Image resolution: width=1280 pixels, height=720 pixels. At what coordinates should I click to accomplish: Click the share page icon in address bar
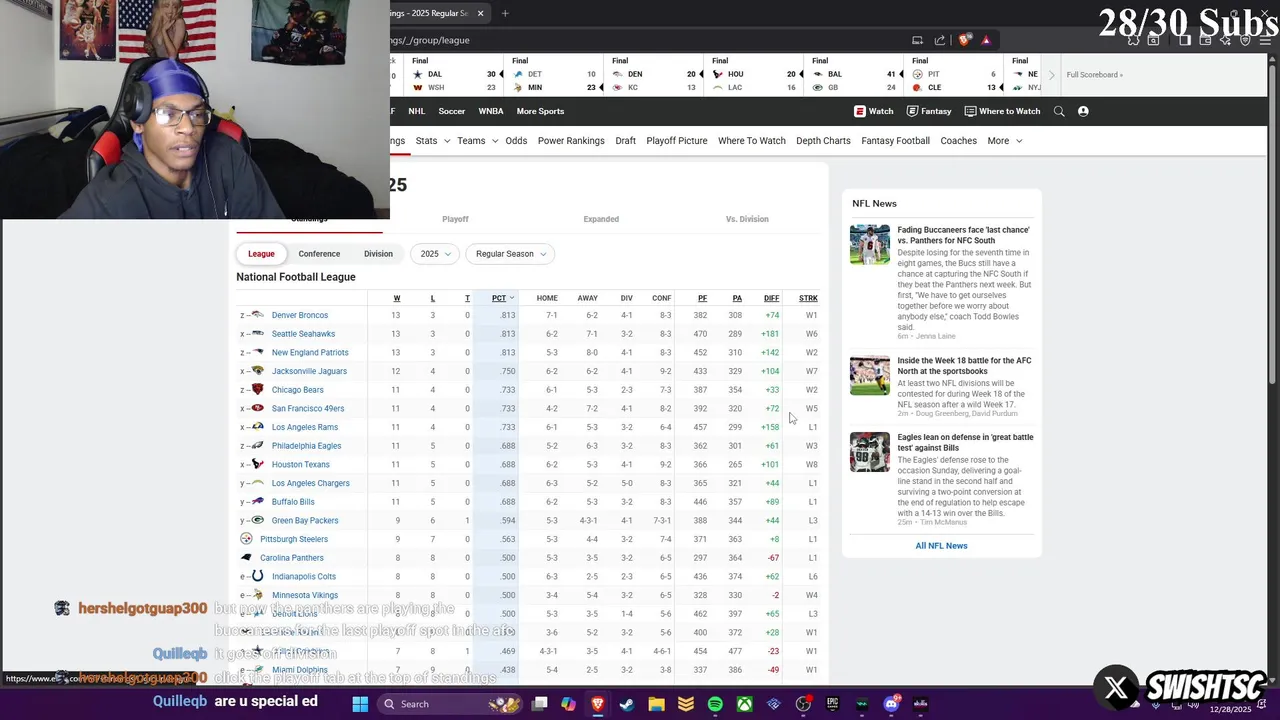(x=940, y=40)
